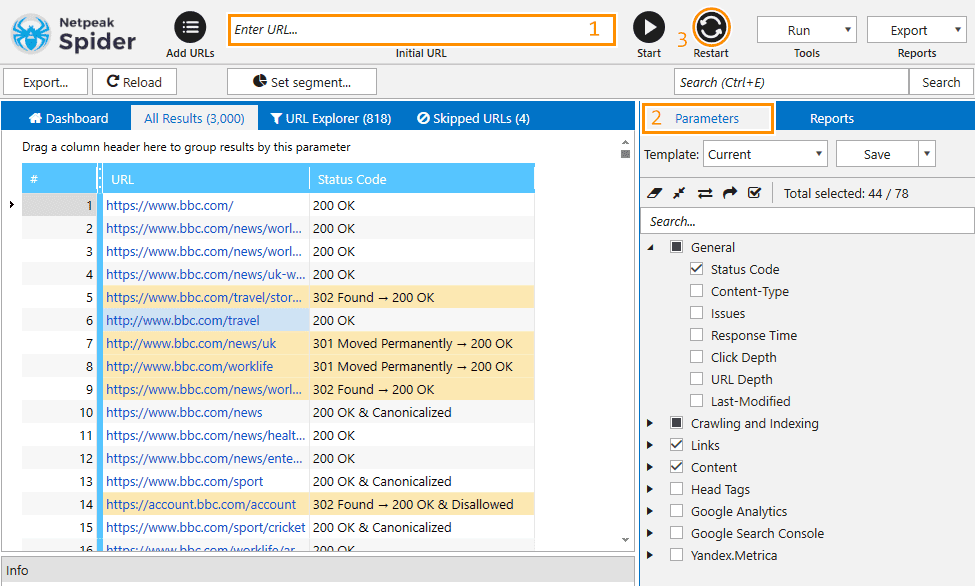Screen dimensions: 975x586
Task: Click the Search (Ctrl+E) field
Action: click(791, 82)
